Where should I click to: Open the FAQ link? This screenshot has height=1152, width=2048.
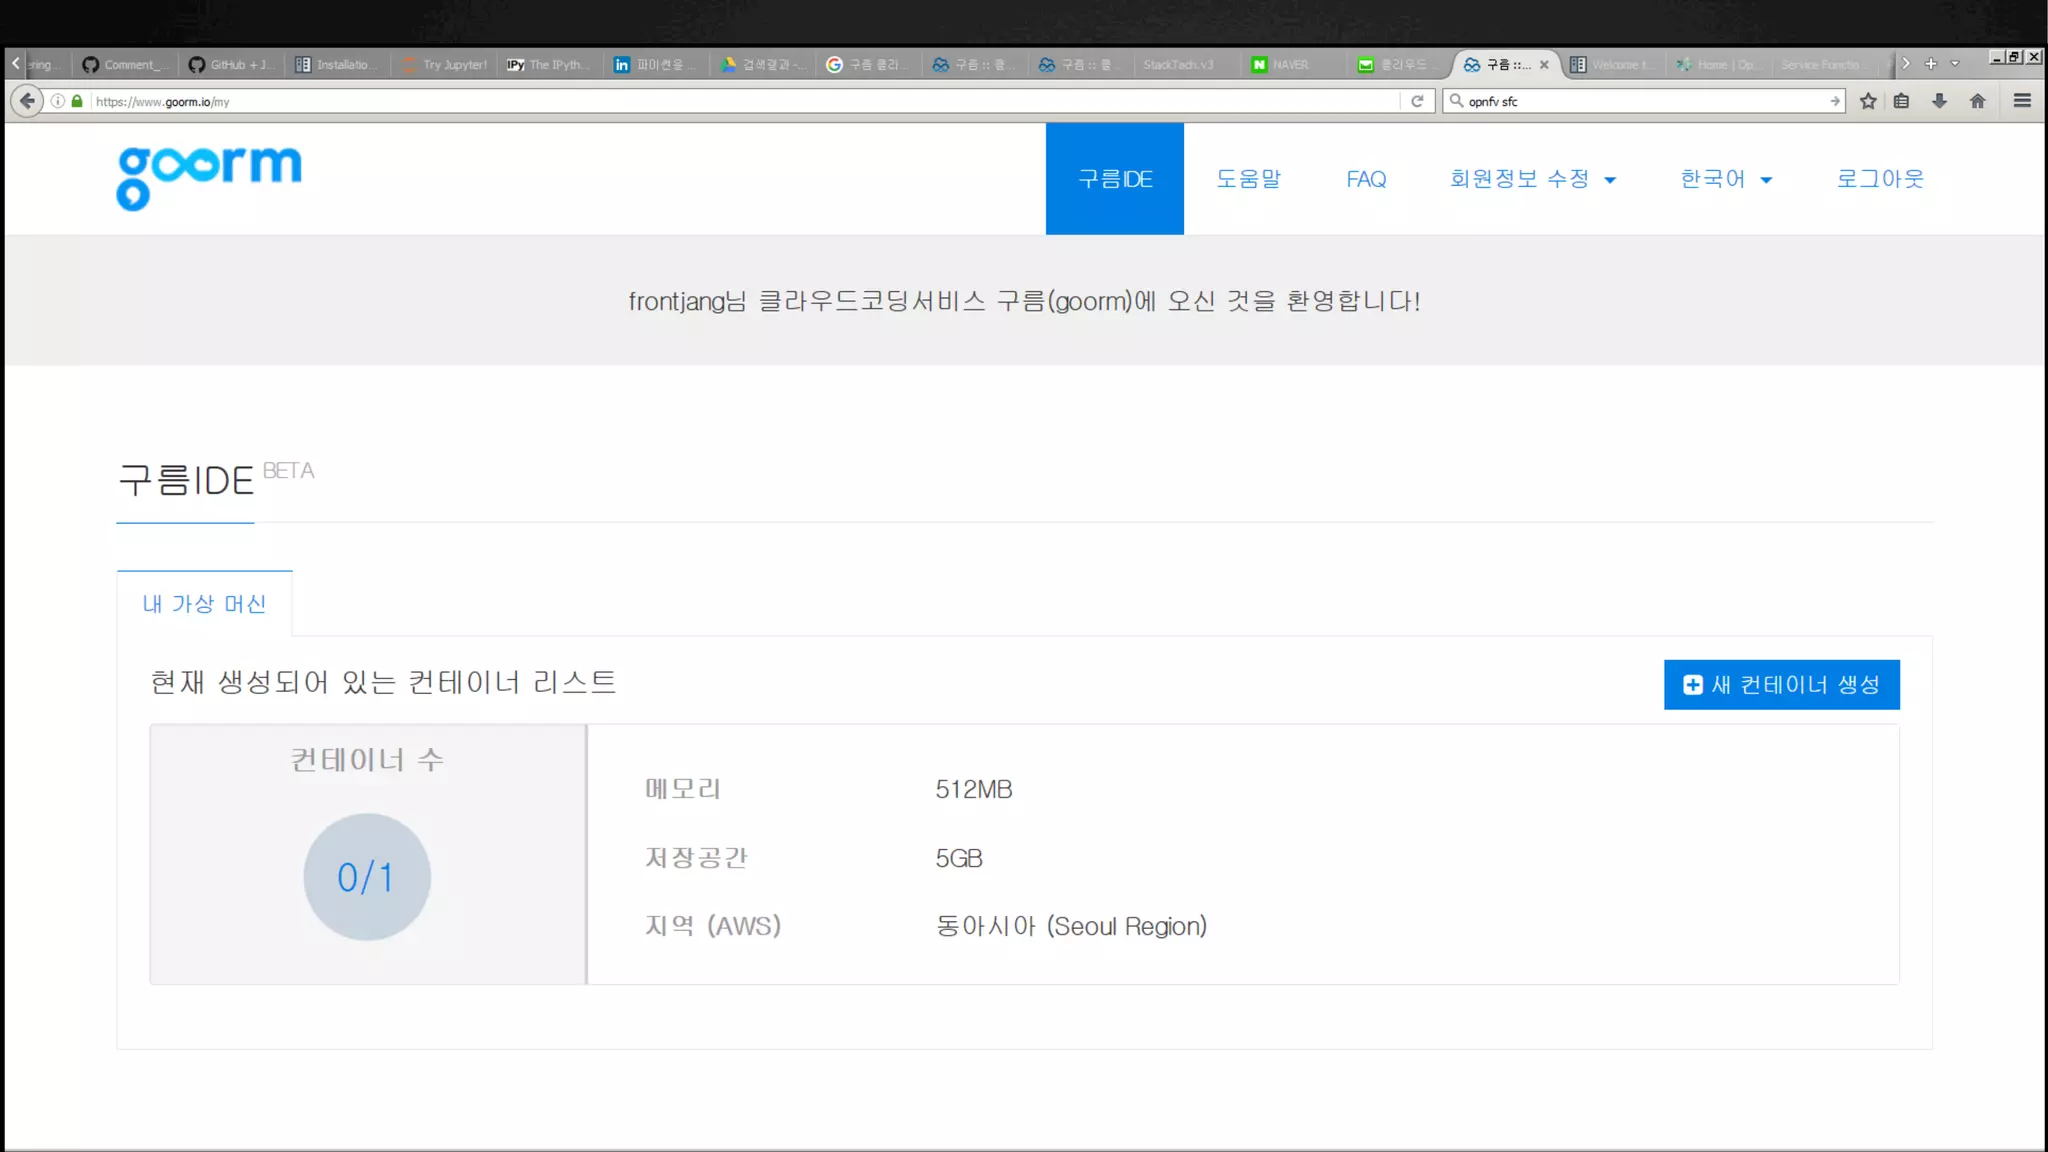(x=1365, y=179)
